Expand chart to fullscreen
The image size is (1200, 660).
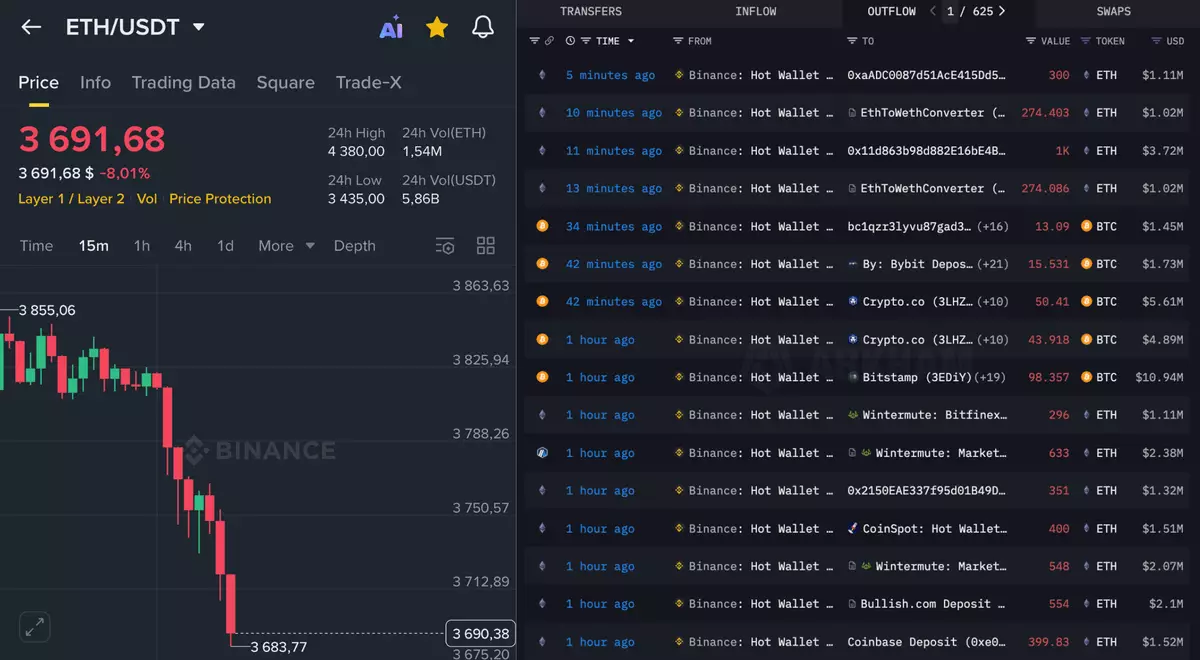[x=35, y=627]
